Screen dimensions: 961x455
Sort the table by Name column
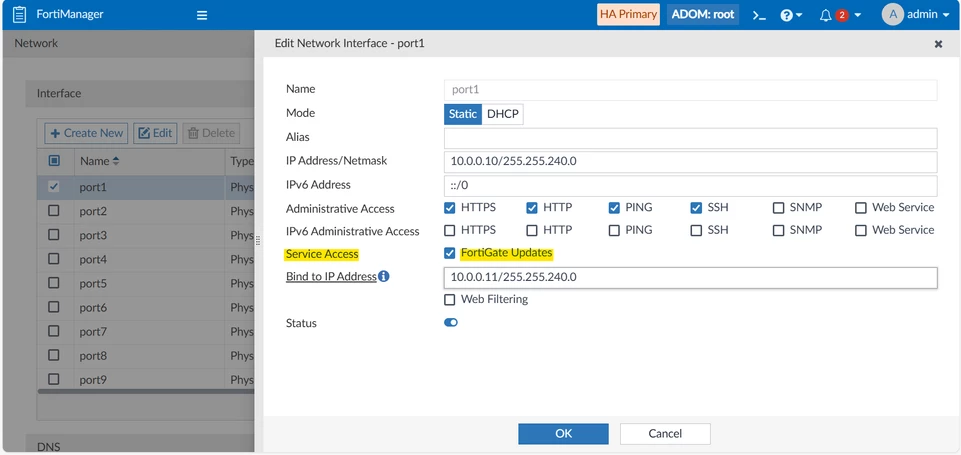[99, 162]
